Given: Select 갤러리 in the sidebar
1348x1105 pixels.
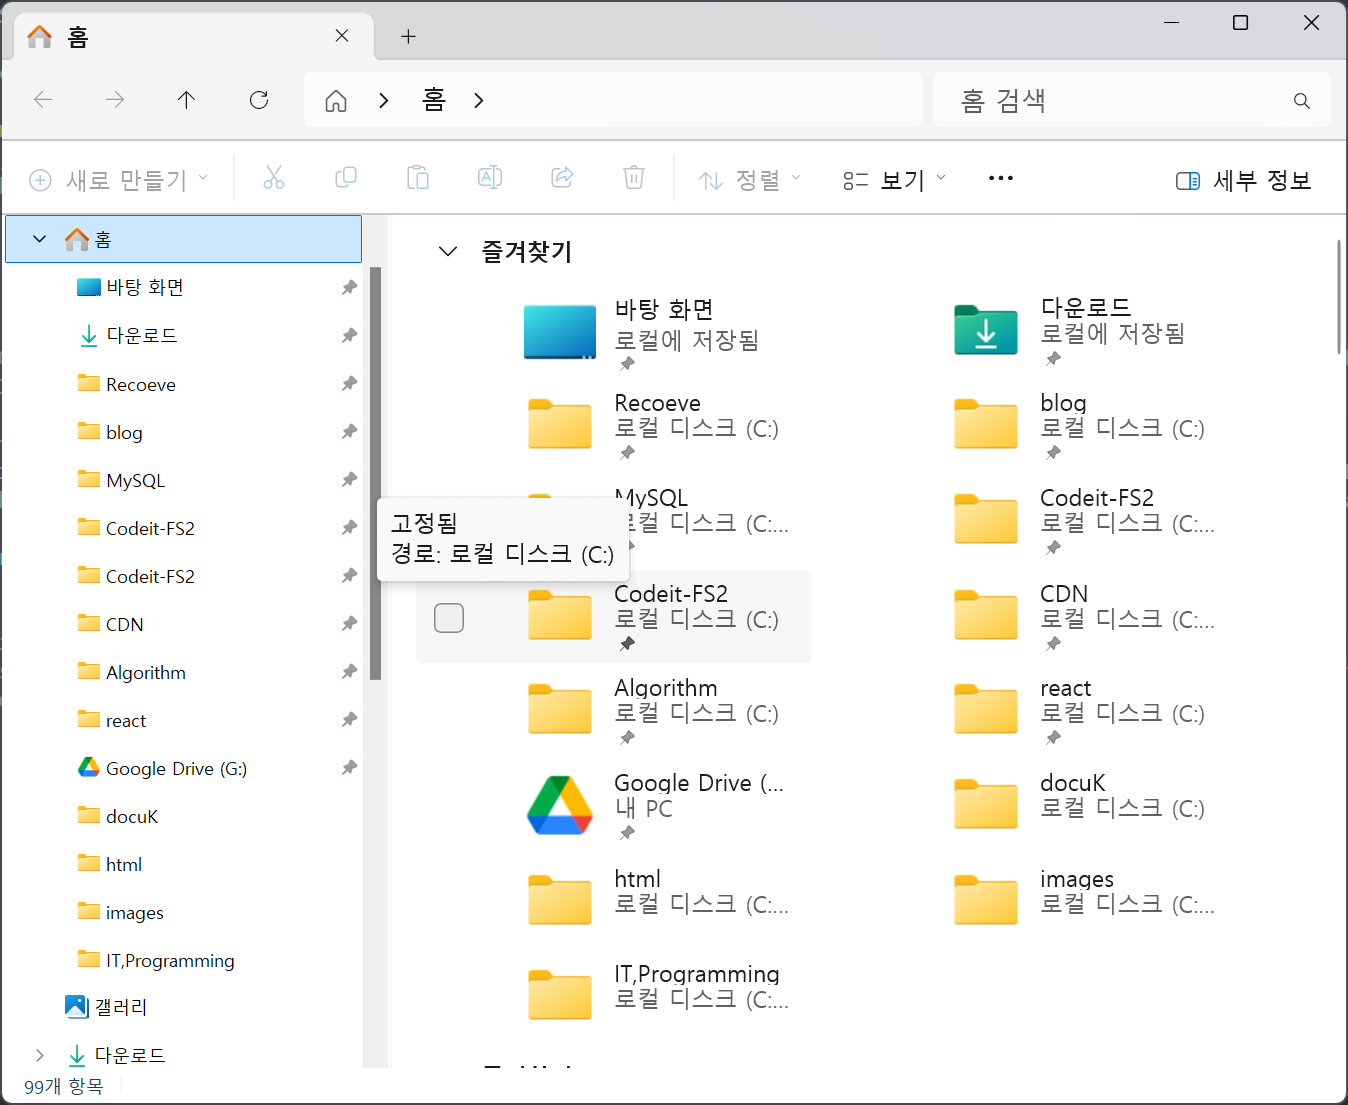Looking at the screenshot, I should pos(120,1007).
